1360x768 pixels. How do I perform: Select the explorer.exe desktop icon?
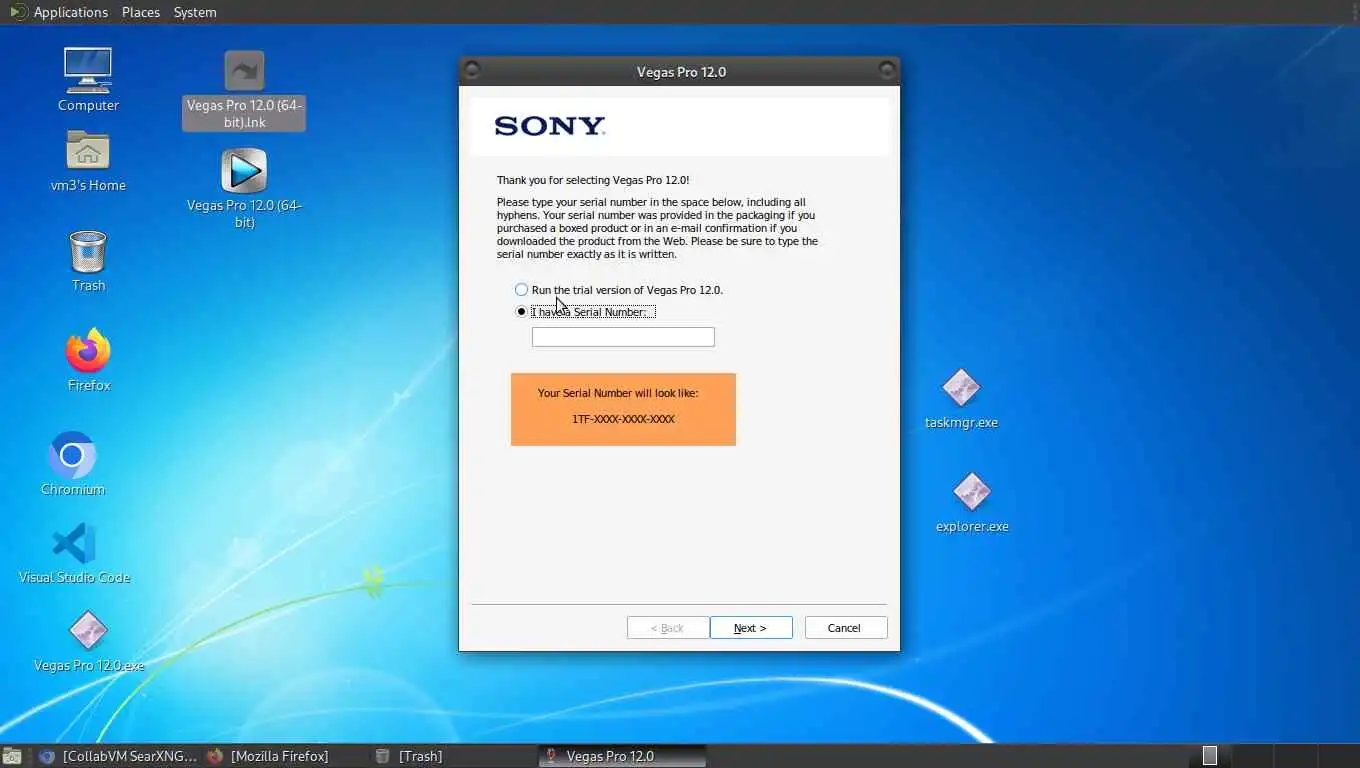[x=972, y=492]
